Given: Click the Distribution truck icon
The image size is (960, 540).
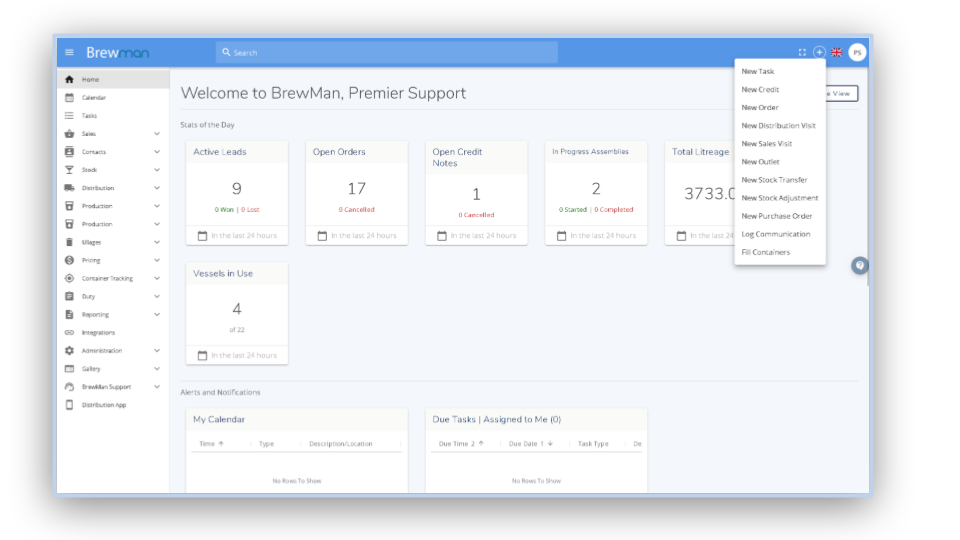Looking at the screenshot, I should tap(69, 188).
